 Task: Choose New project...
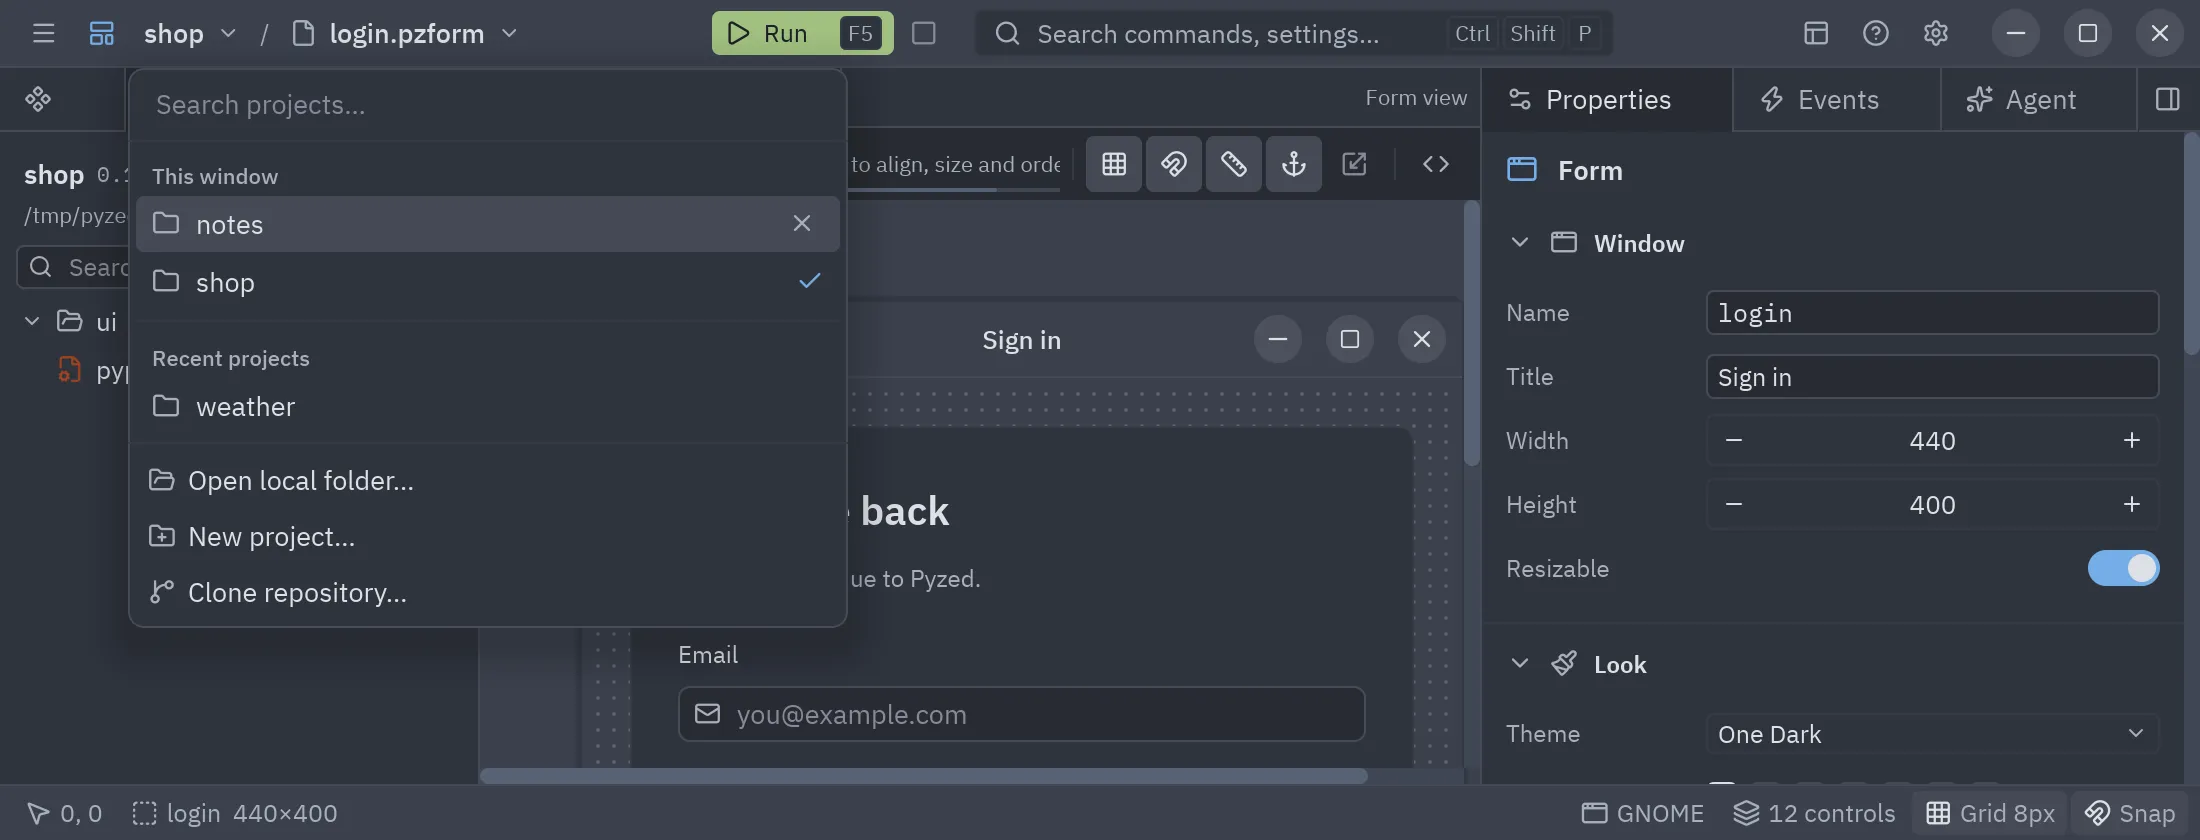[x=487, y=536]
